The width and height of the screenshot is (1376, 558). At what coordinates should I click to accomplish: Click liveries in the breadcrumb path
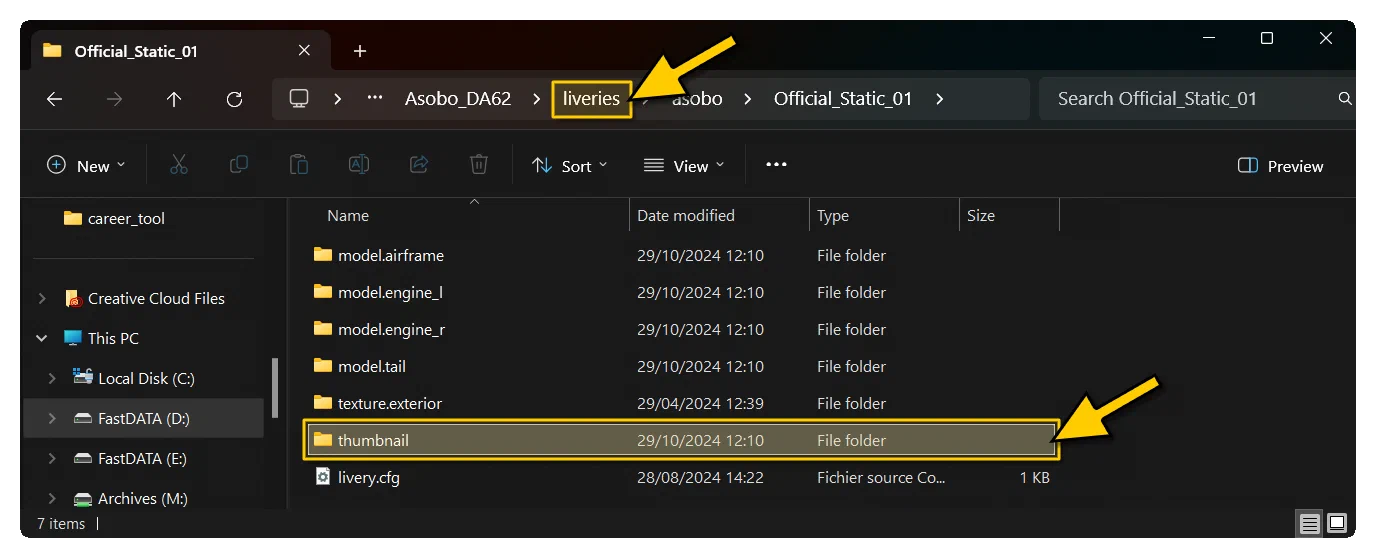tap(591, 98)
